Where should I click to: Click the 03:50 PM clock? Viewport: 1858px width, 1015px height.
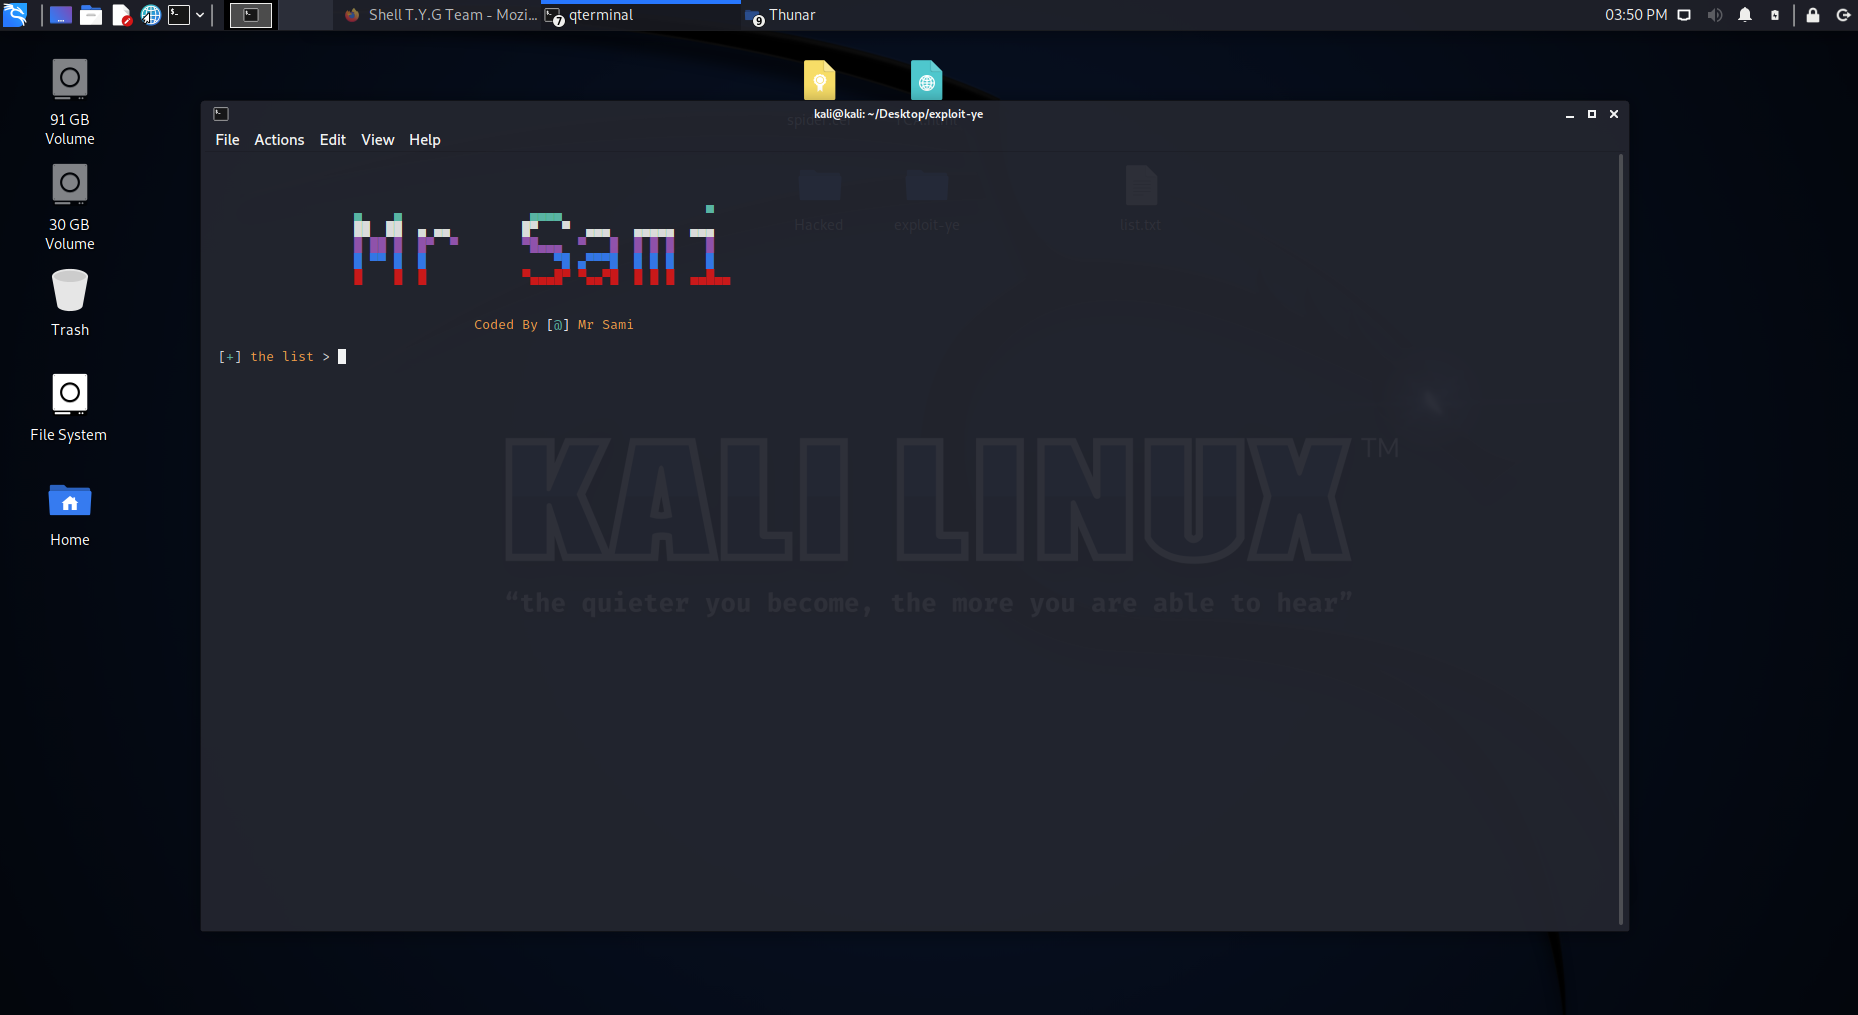coord(1636,15)
